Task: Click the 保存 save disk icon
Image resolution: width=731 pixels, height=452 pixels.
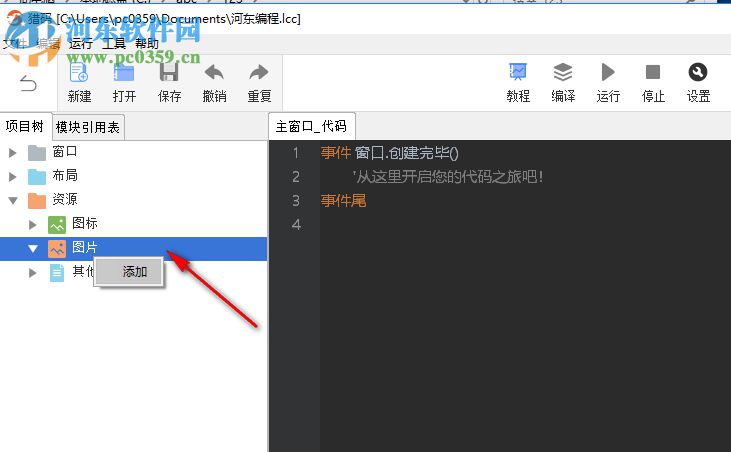Action: point(169,72)
